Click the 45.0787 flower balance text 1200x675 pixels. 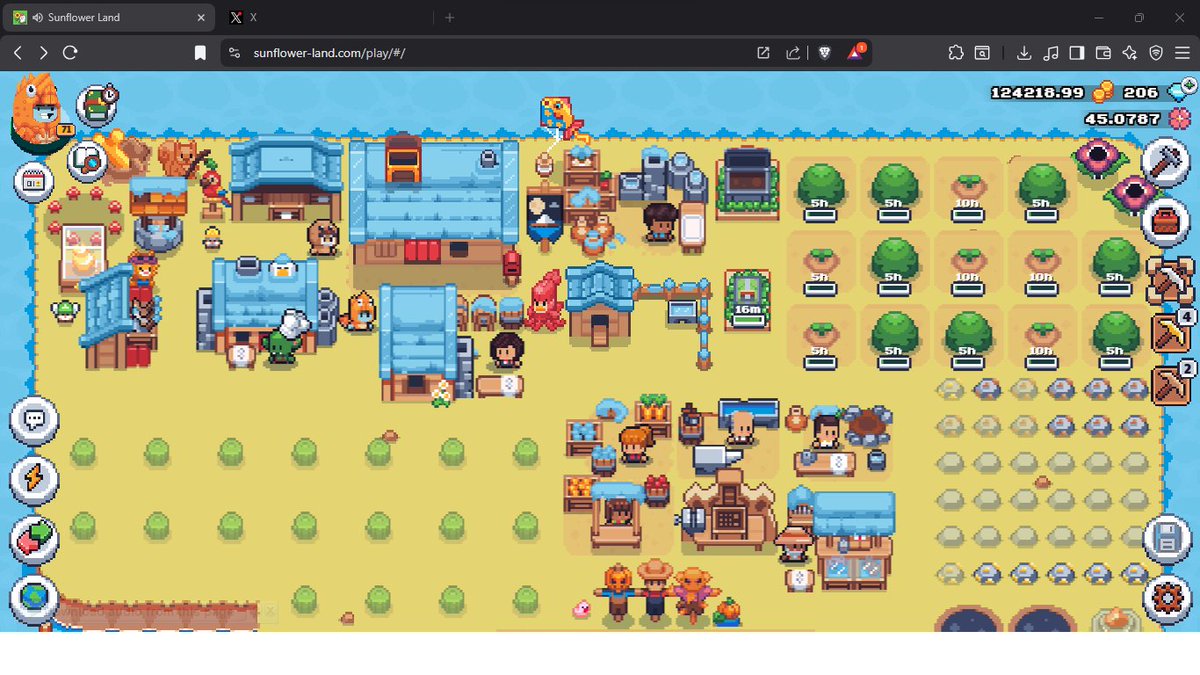pyautogui.click(x=1122, y=119)
